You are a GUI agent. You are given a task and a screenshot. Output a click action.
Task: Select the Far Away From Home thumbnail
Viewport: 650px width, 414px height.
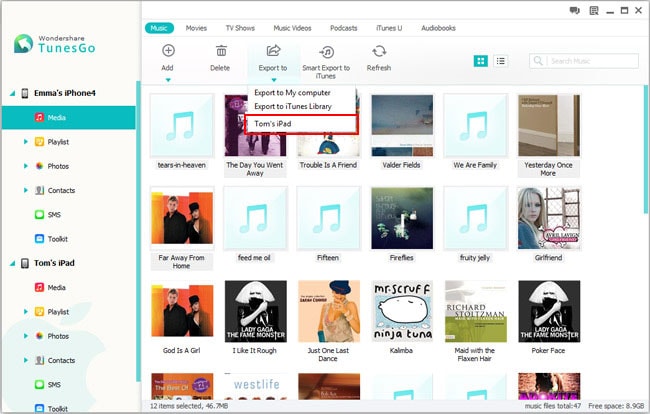pos(182,218)
